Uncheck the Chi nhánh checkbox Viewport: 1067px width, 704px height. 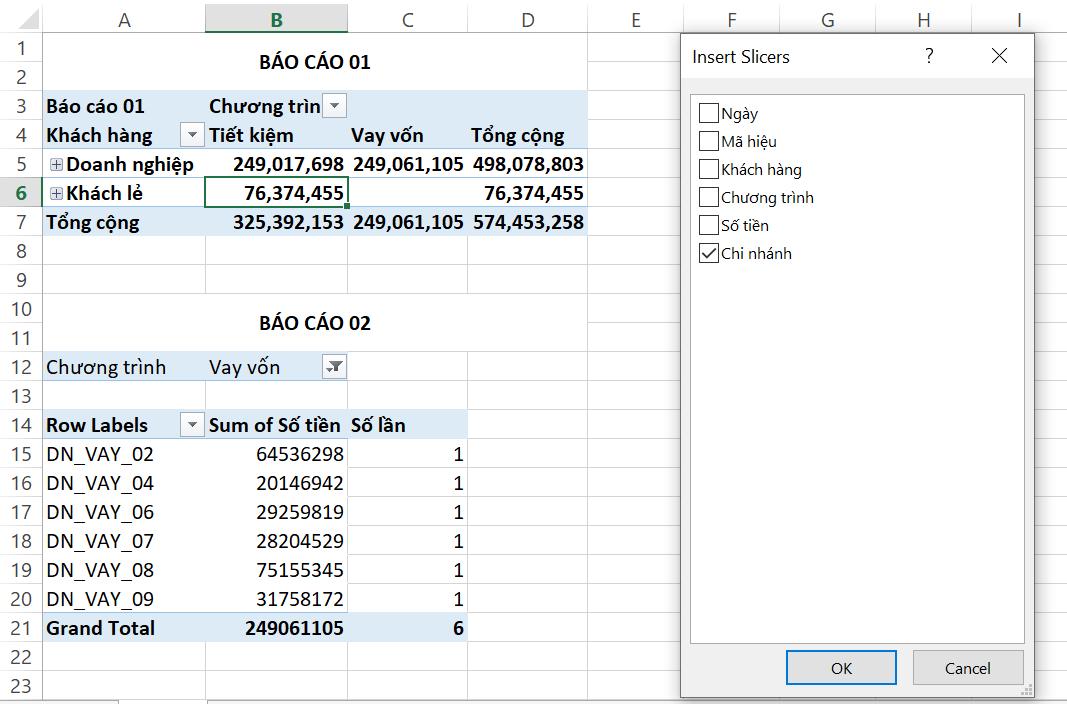click(x=709, y=253)
